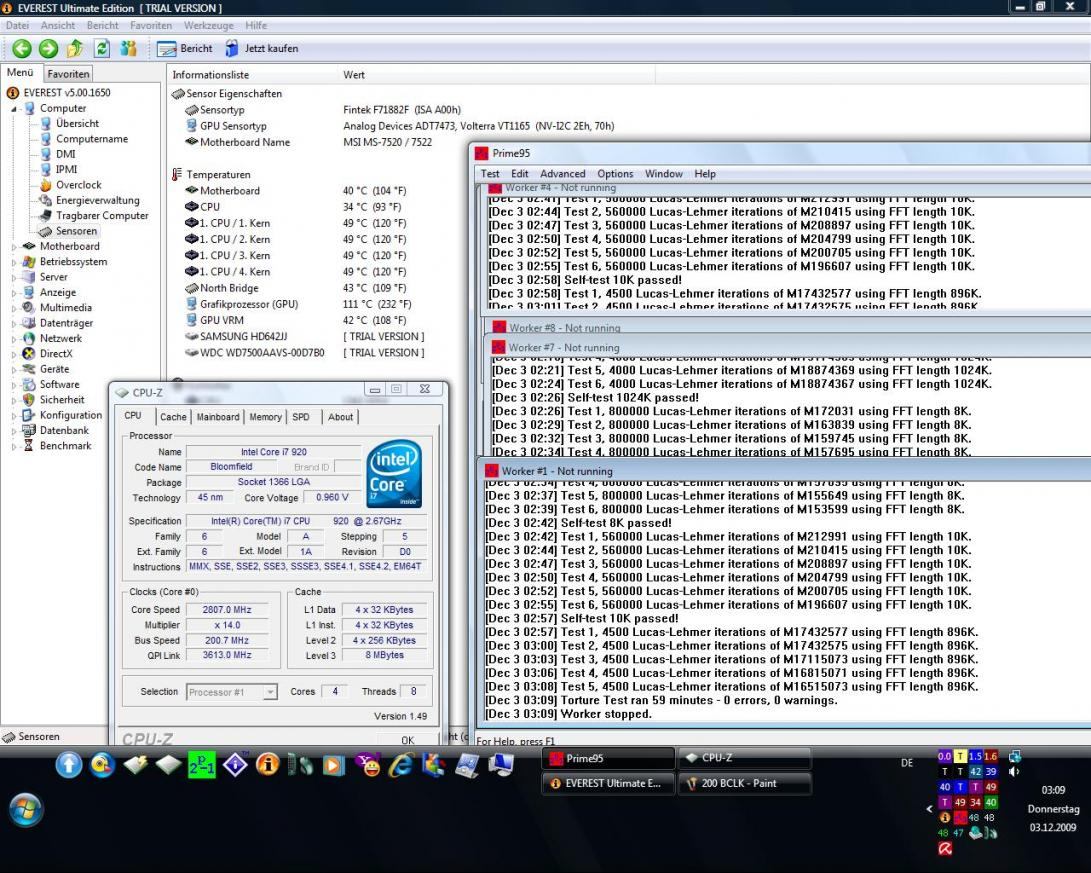Open the Test menu in Prime95

point(490,174)
